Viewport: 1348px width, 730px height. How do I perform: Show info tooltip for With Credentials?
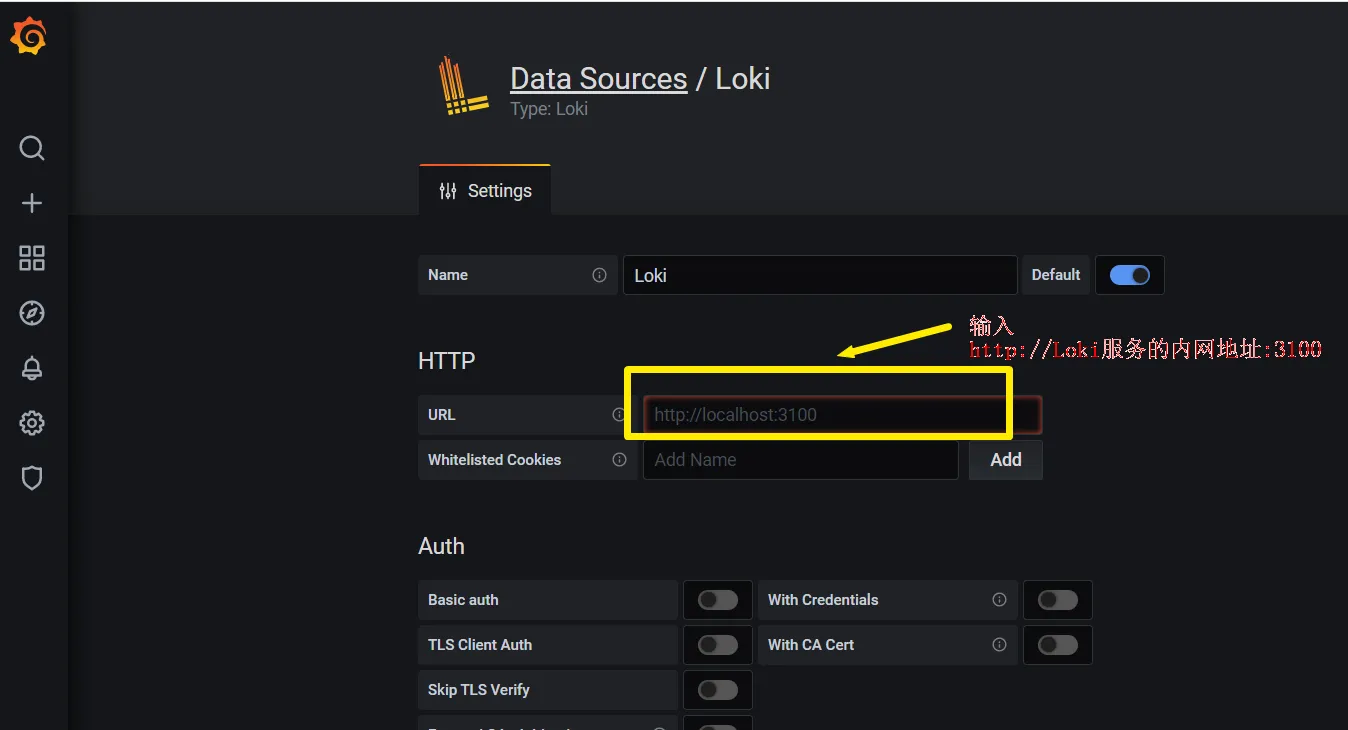coord(999,600)
